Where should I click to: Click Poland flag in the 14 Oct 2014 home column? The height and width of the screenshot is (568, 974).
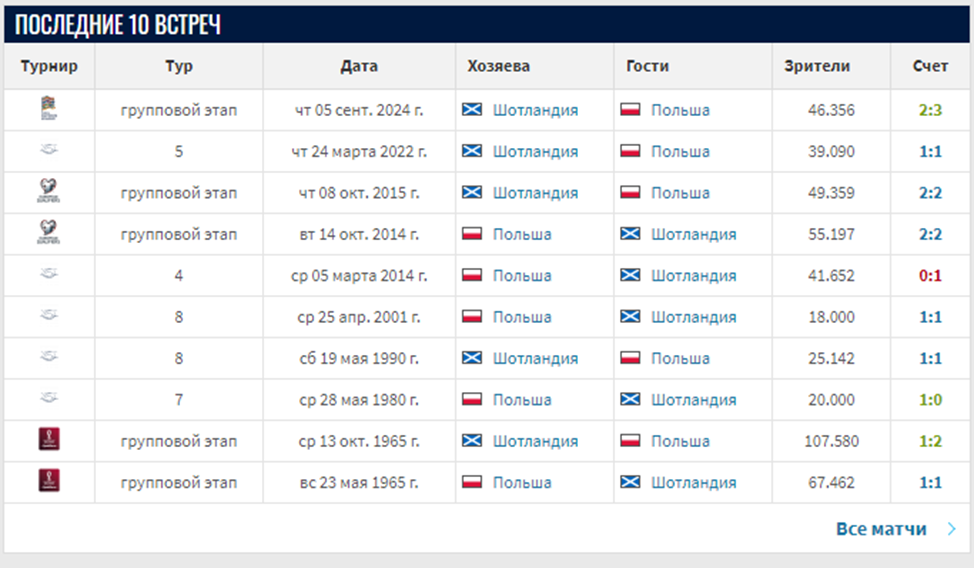tap(472, 234)
